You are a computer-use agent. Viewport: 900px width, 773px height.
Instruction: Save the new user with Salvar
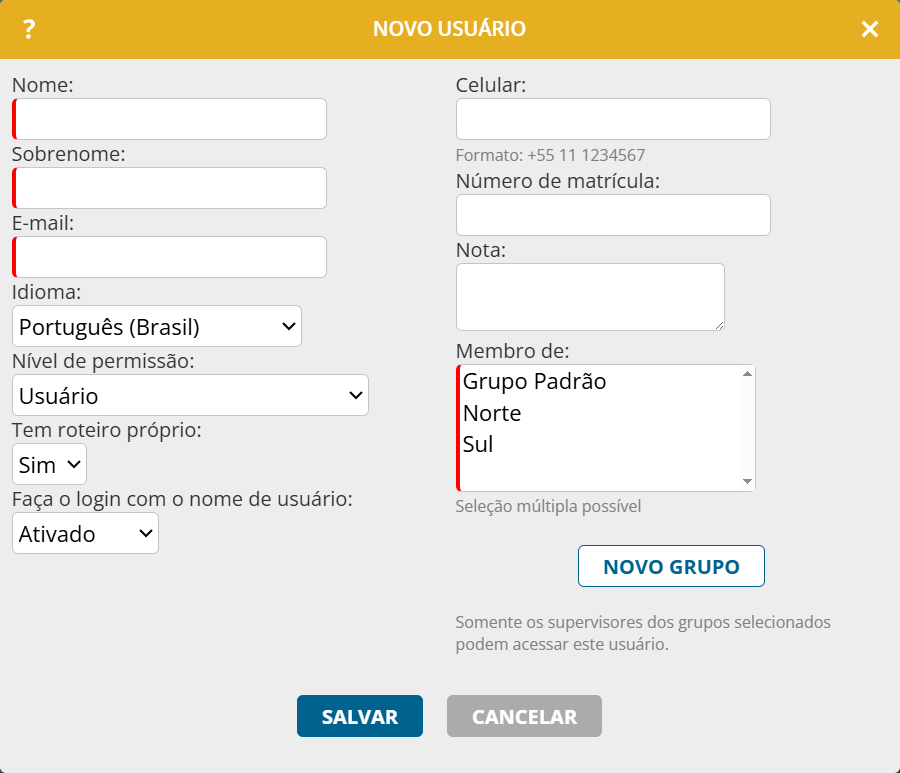[x=360, y=716]
